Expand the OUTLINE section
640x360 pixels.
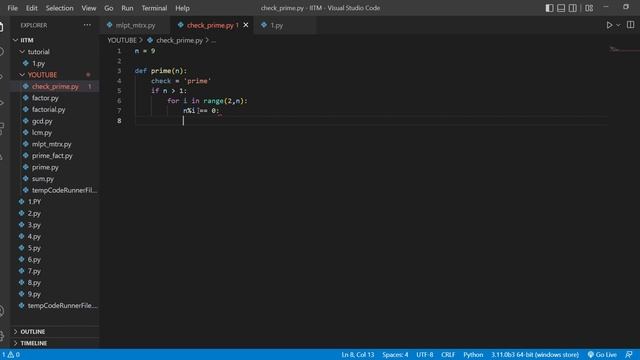point(33,332)
